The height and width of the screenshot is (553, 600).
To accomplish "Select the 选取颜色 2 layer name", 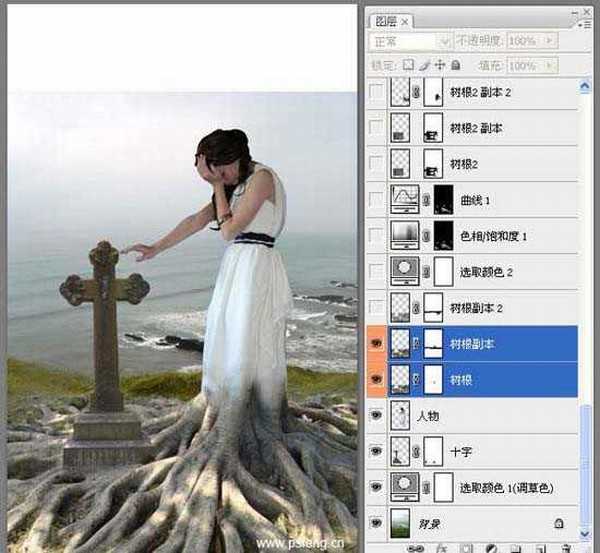I will (486, 272).
